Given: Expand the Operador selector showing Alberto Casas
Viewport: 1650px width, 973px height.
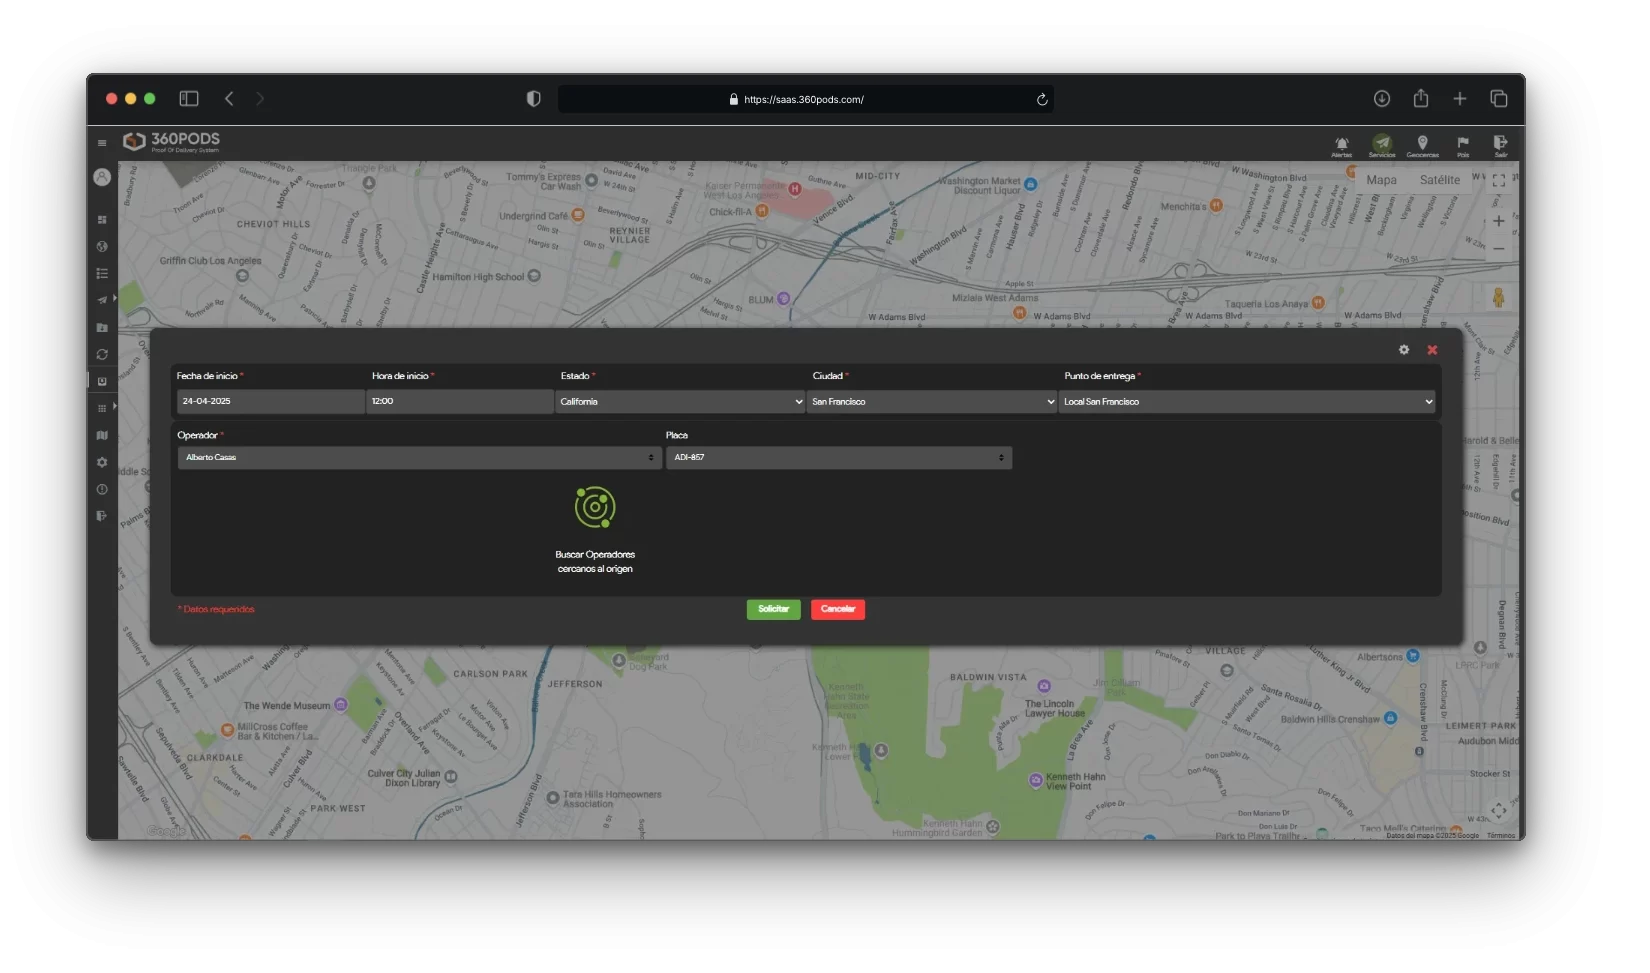Looking at the screenshot, I should pyautogui.click(x=419, y=458).
